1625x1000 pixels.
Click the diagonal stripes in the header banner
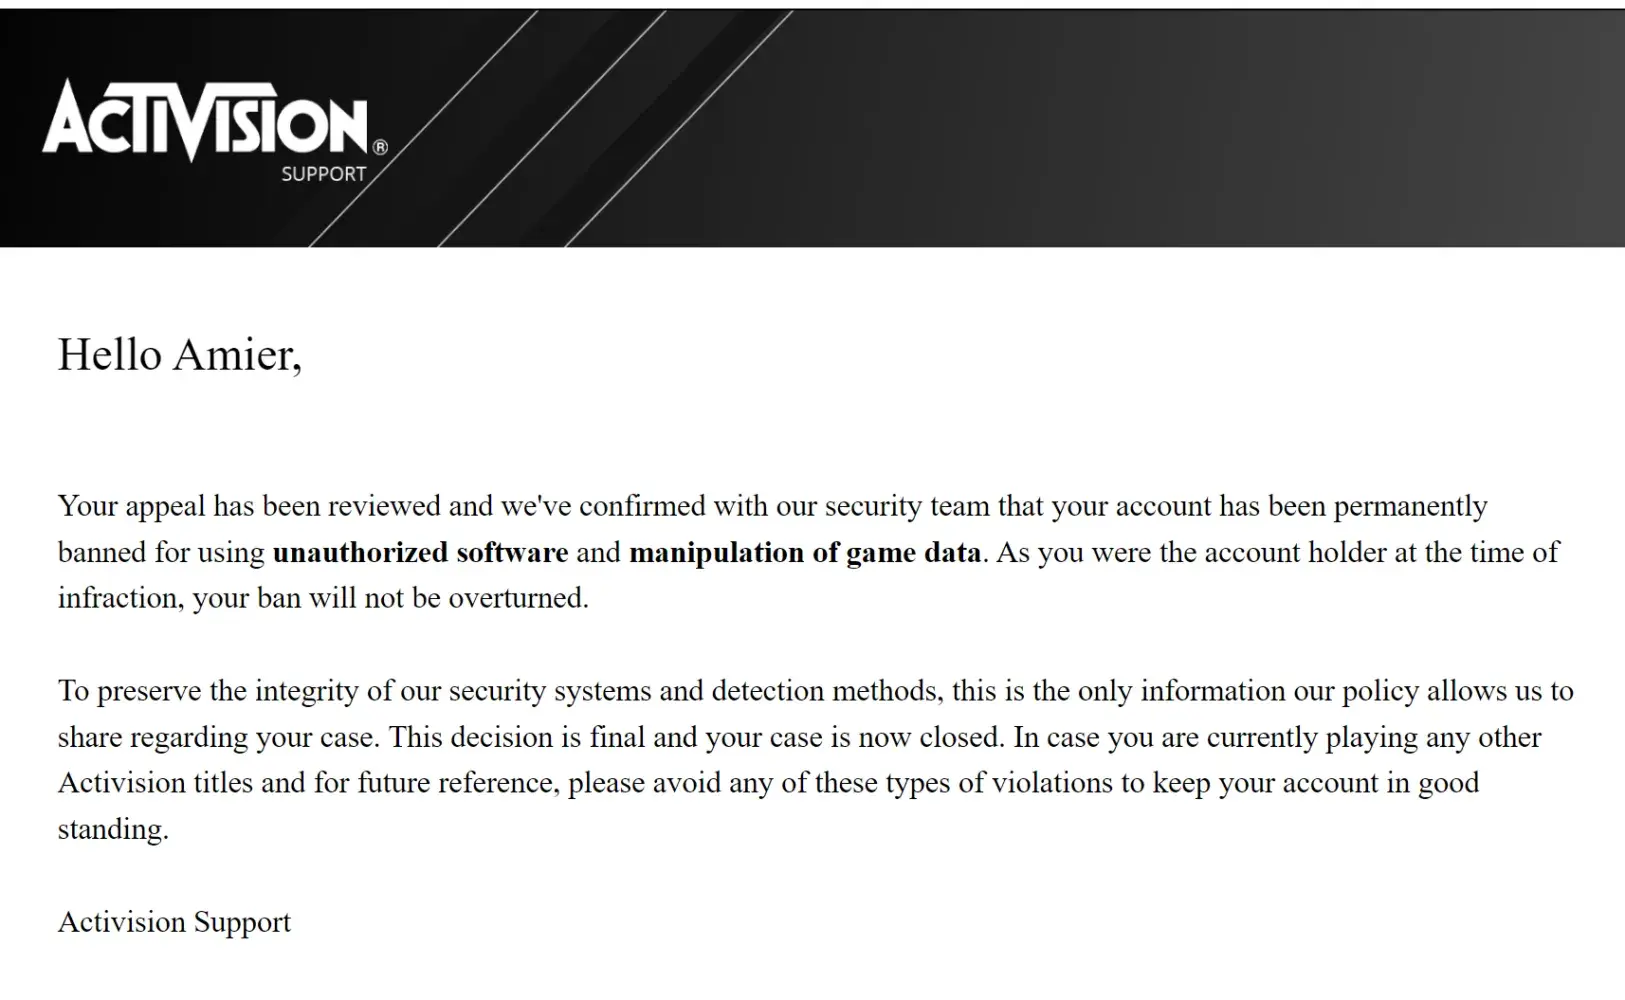(x=550, y=130)
